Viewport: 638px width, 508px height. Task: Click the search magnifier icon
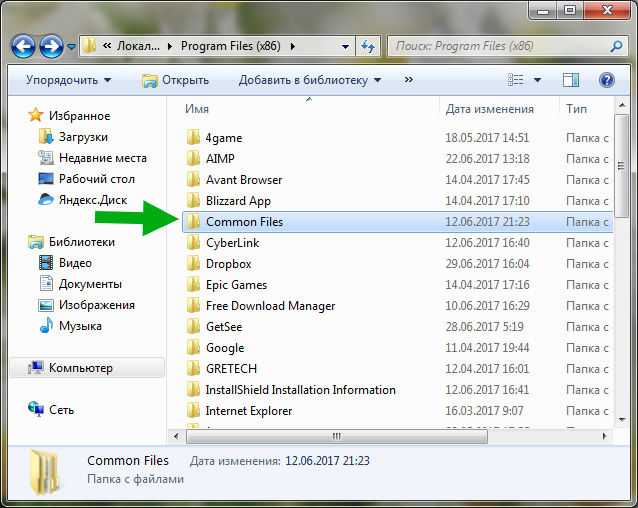tap(616, 46)
